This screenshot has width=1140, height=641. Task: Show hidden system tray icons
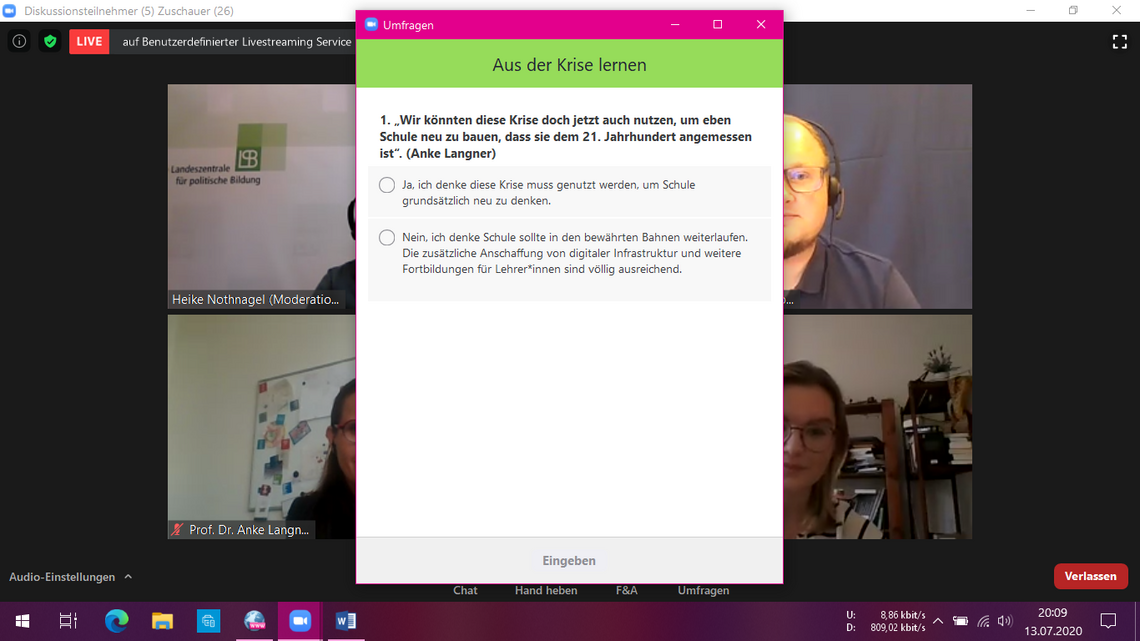click(x=938, y=621)
